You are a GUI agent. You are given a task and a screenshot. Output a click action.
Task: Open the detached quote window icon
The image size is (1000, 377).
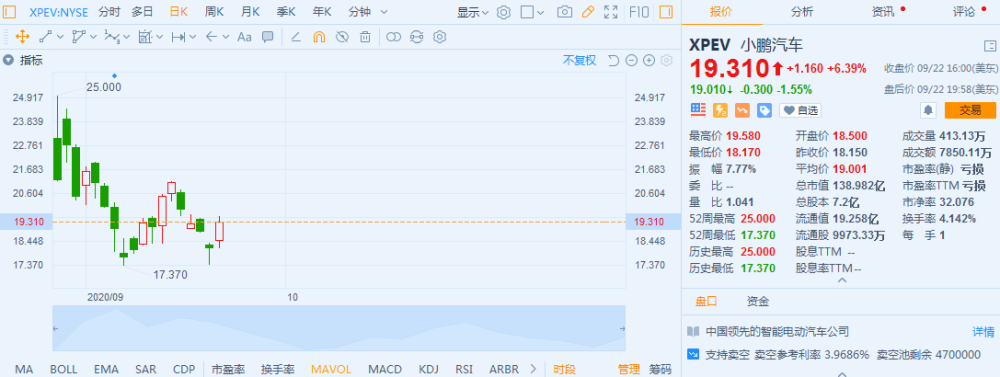990,45
